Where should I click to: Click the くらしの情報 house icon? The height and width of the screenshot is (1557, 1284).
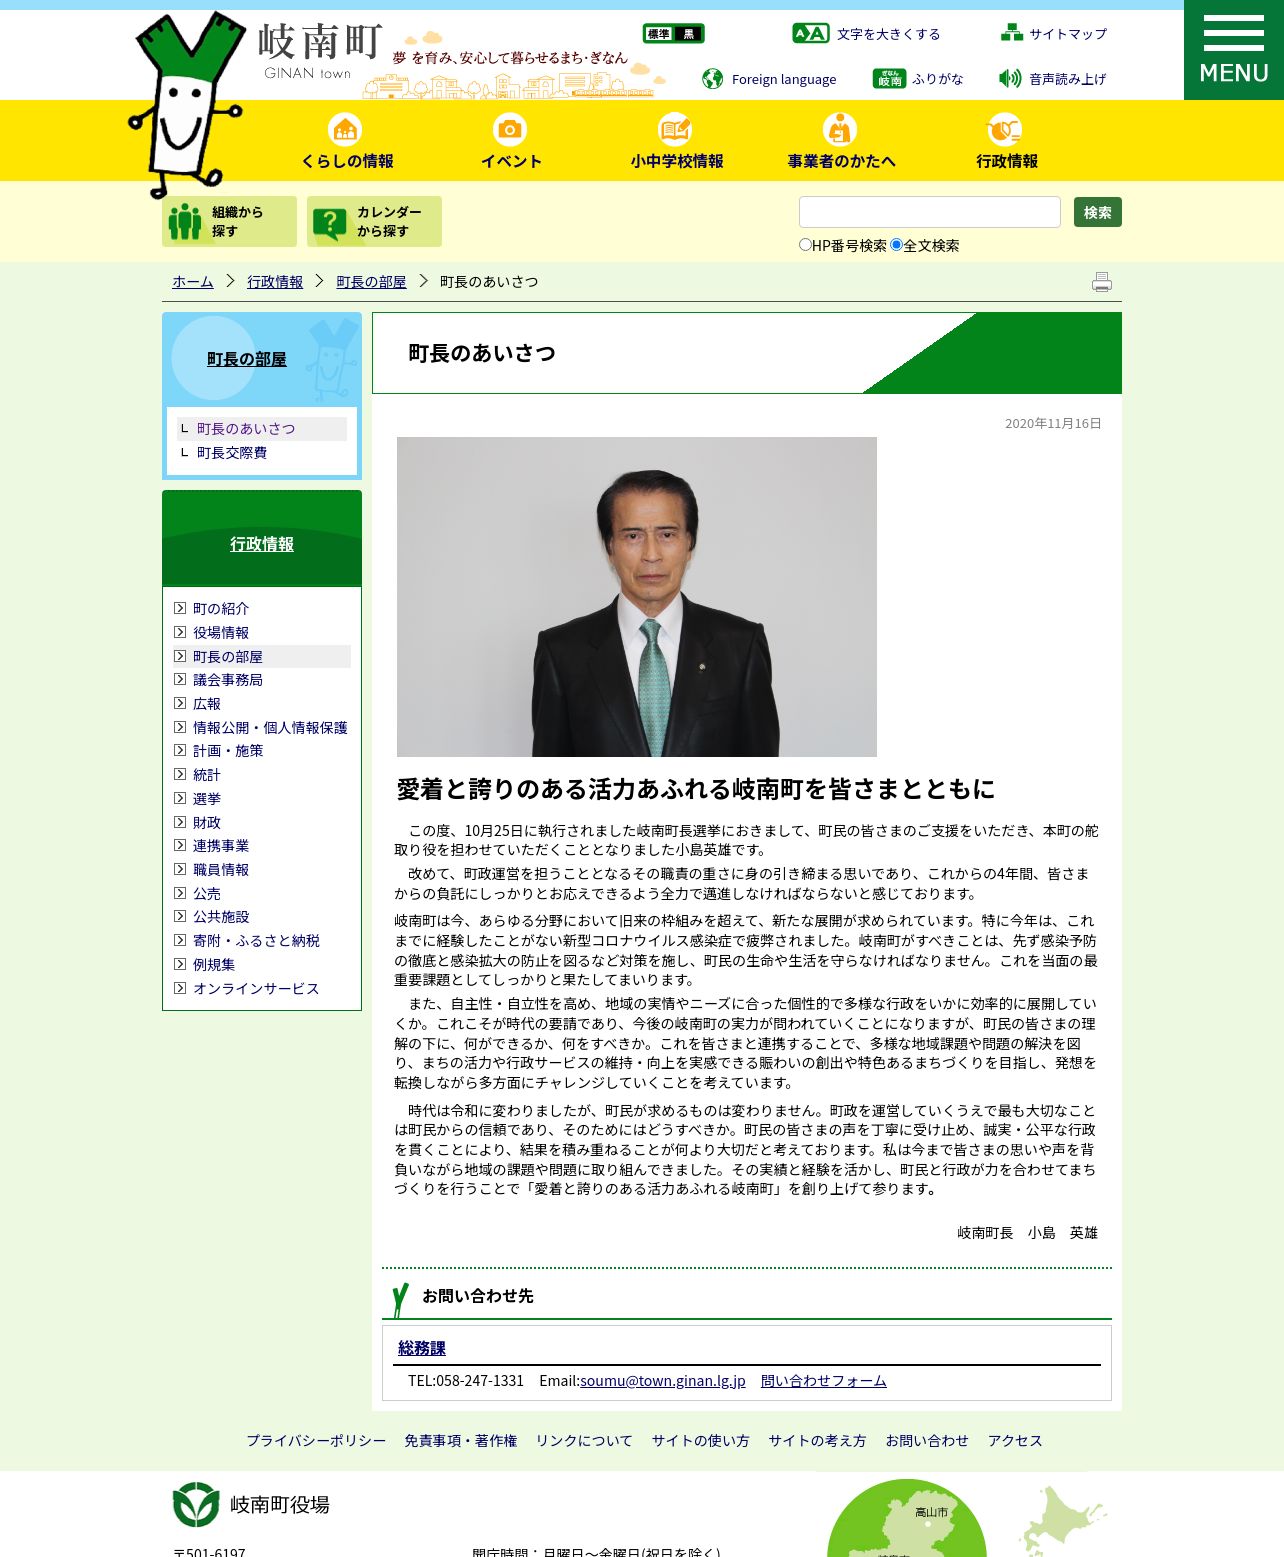click(x=345, y=130)
